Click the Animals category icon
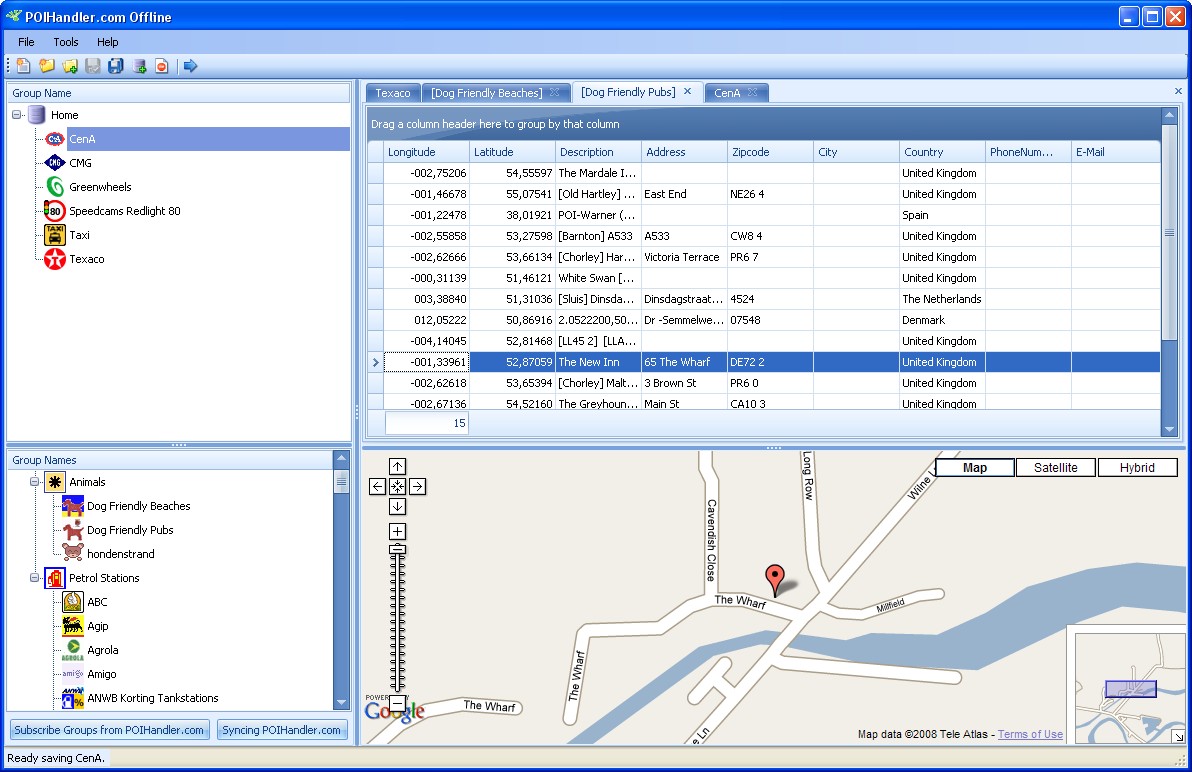Viewport: 1192px width, 772px height. [55, 482]
